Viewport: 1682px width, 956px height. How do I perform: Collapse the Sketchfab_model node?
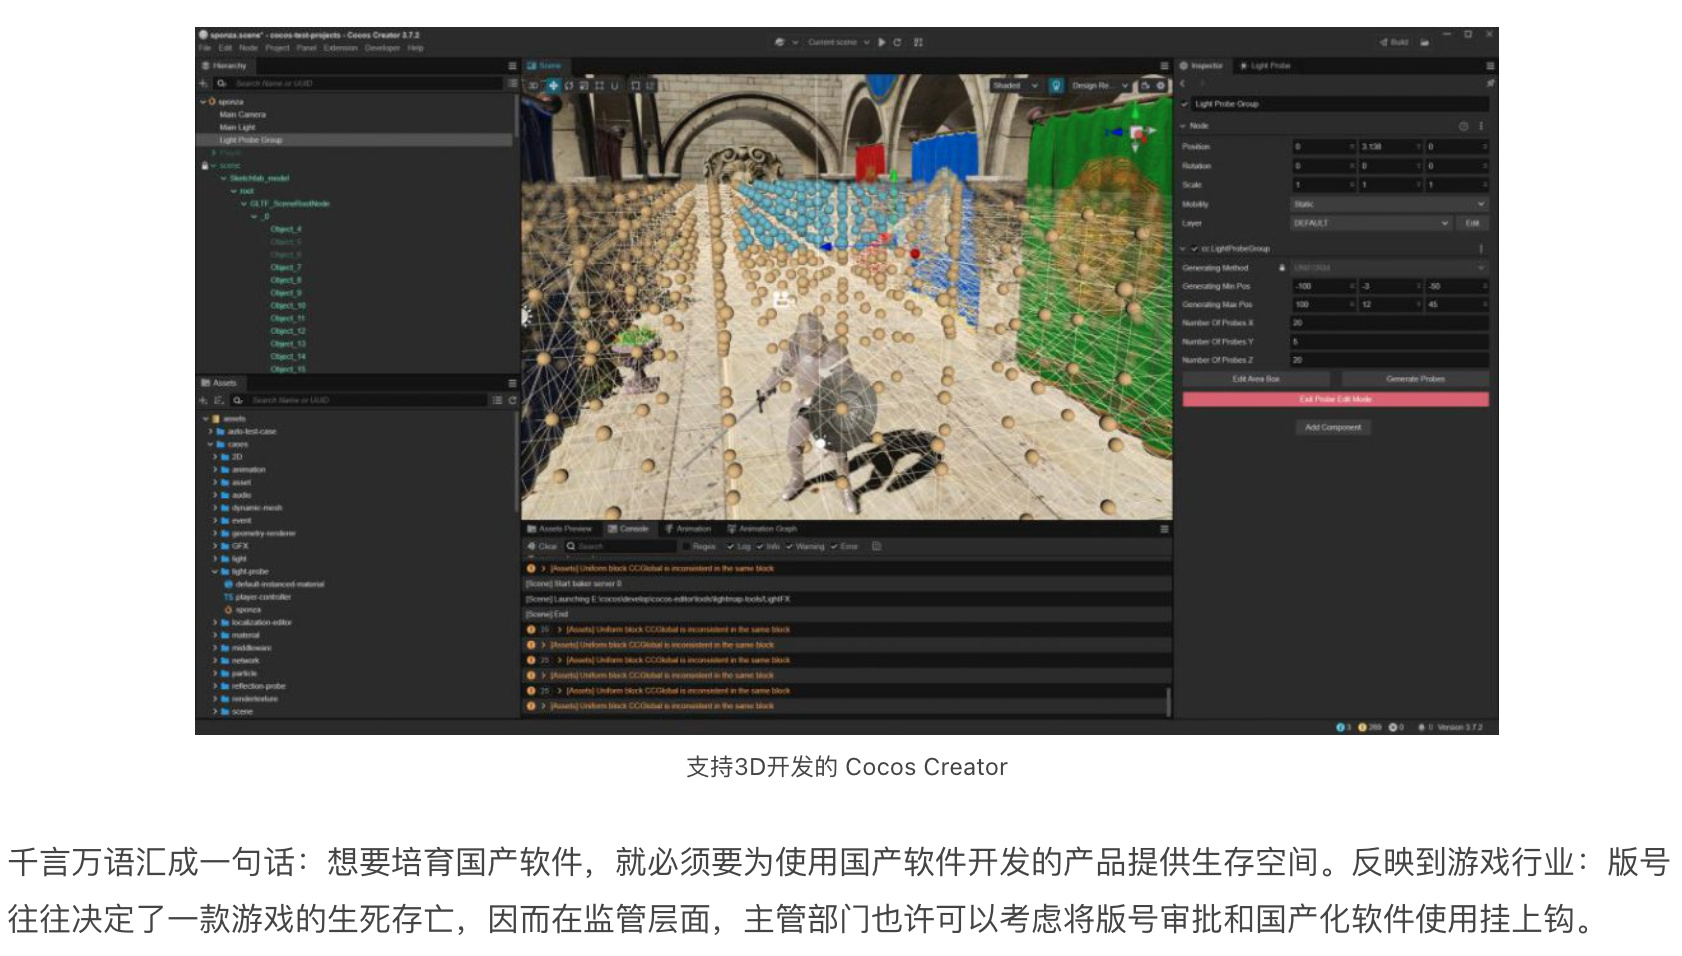223,178
